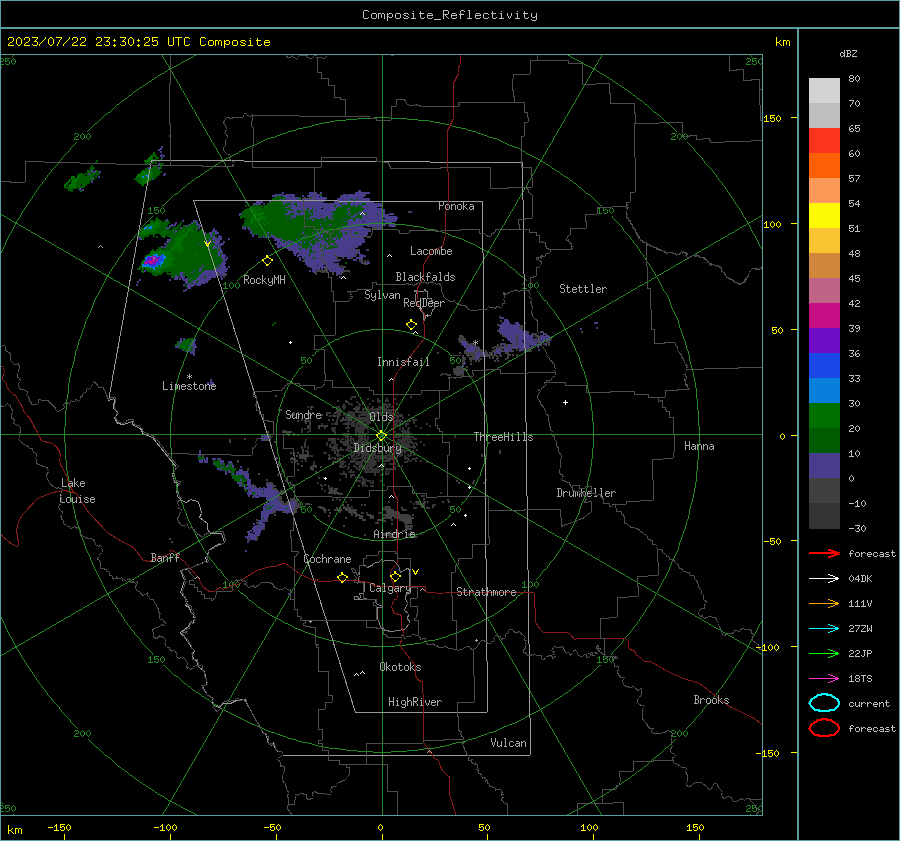
Task: Select the cyan 27ZW arrow icon
Action: coord(824,629)
